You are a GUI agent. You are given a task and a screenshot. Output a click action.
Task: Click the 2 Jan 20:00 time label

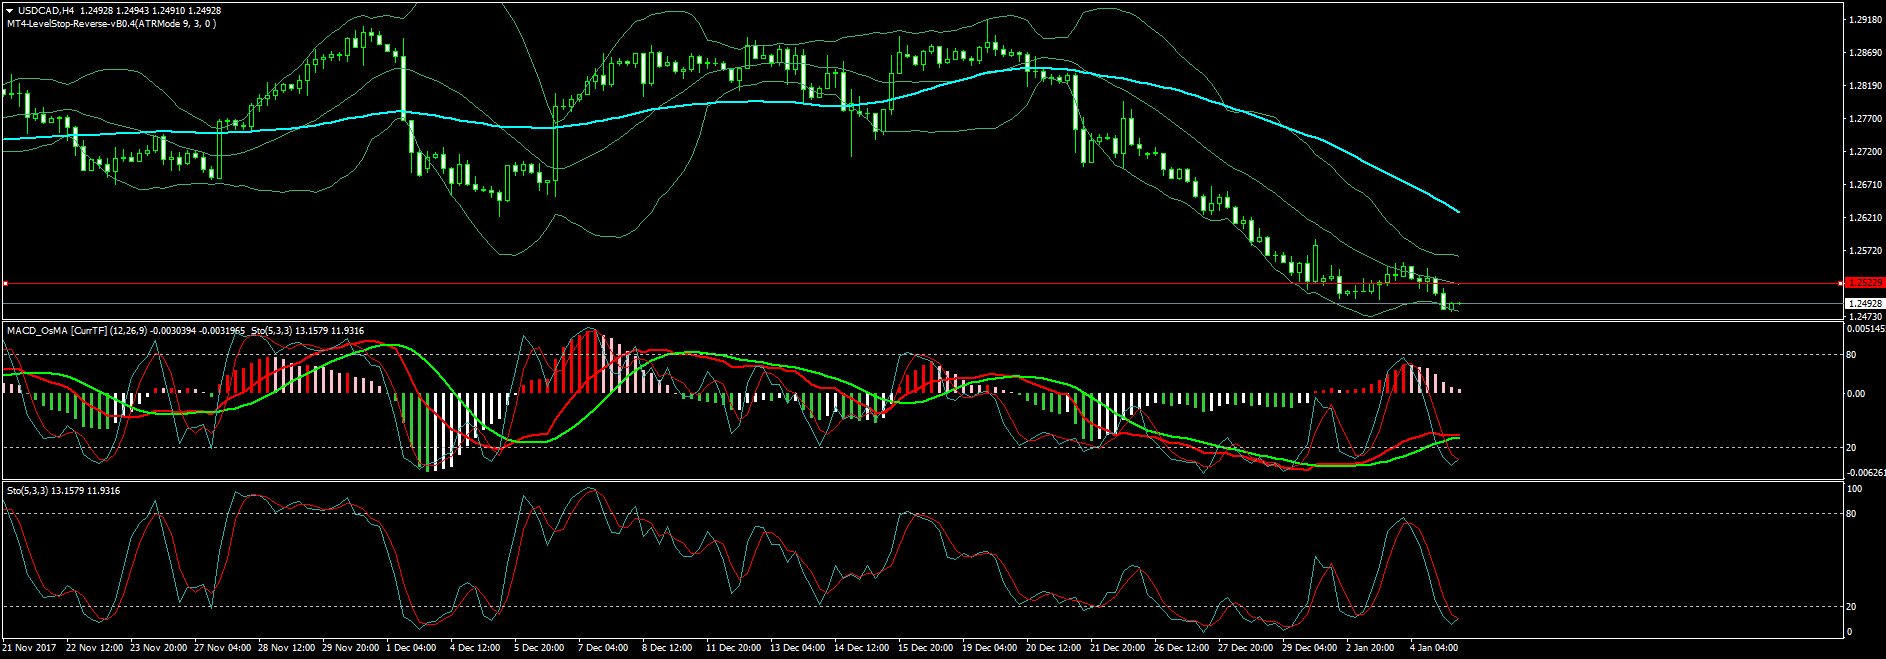(x=1371, y=648)
